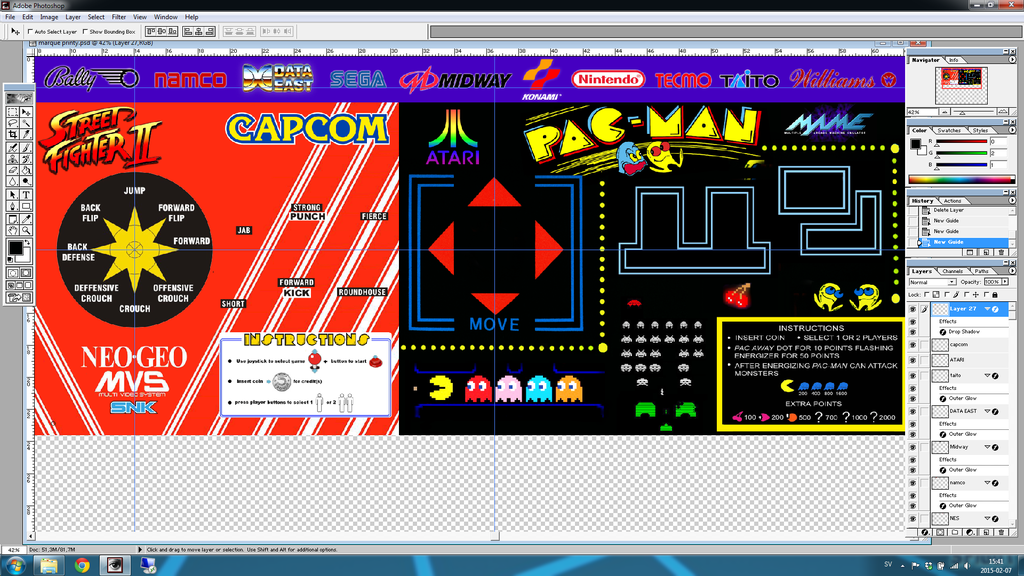
Task: Delete current state in History panel
Action: (1001, 252)
